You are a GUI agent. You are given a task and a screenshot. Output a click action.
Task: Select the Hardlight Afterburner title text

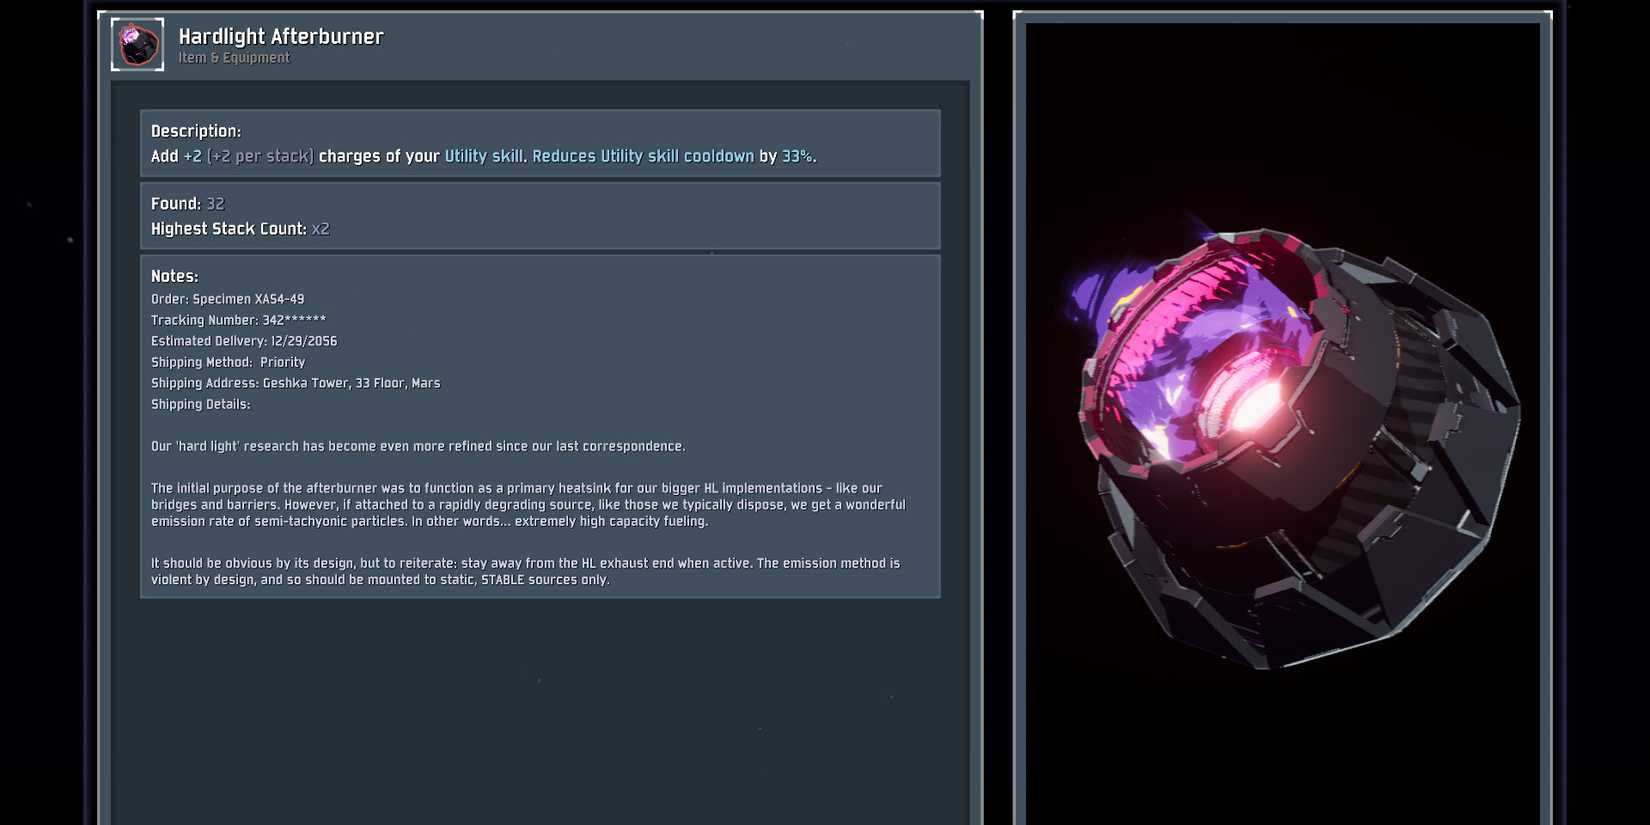click(281, 36)
